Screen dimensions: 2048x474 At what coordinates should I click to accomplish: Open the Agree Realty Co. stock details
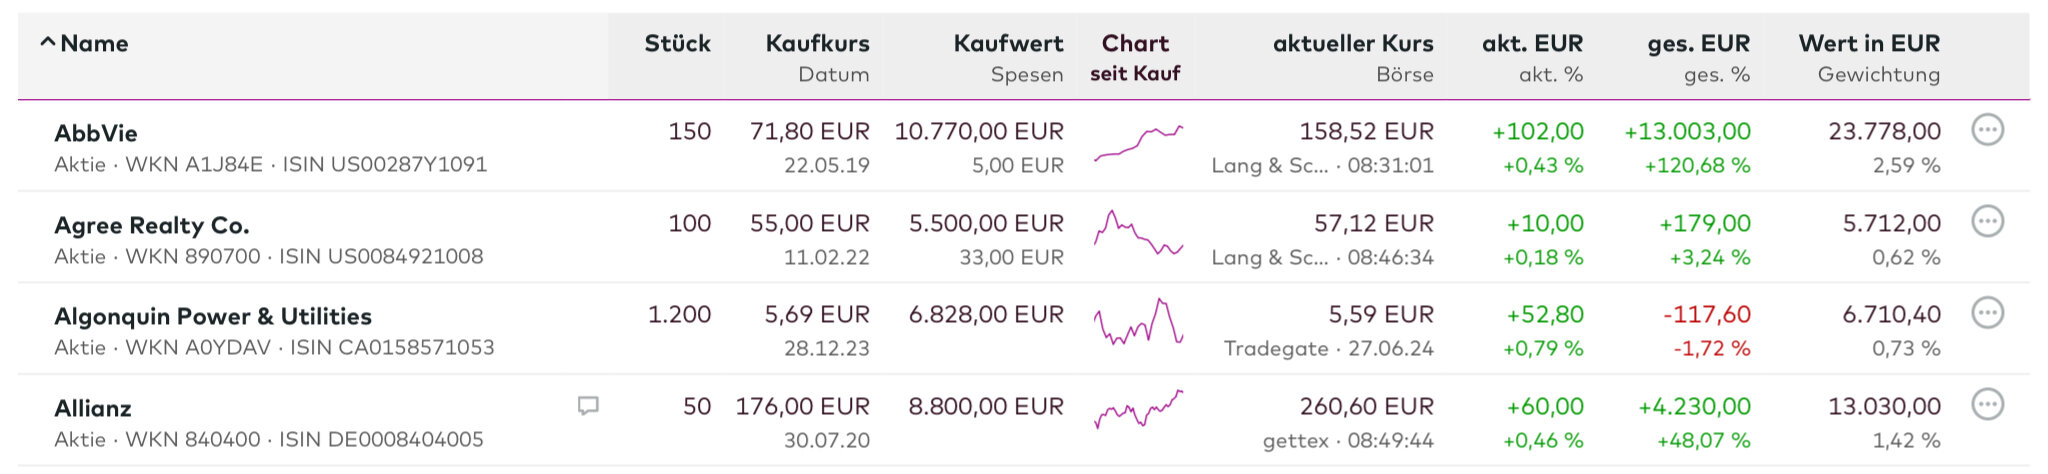(x=151, y=225)
